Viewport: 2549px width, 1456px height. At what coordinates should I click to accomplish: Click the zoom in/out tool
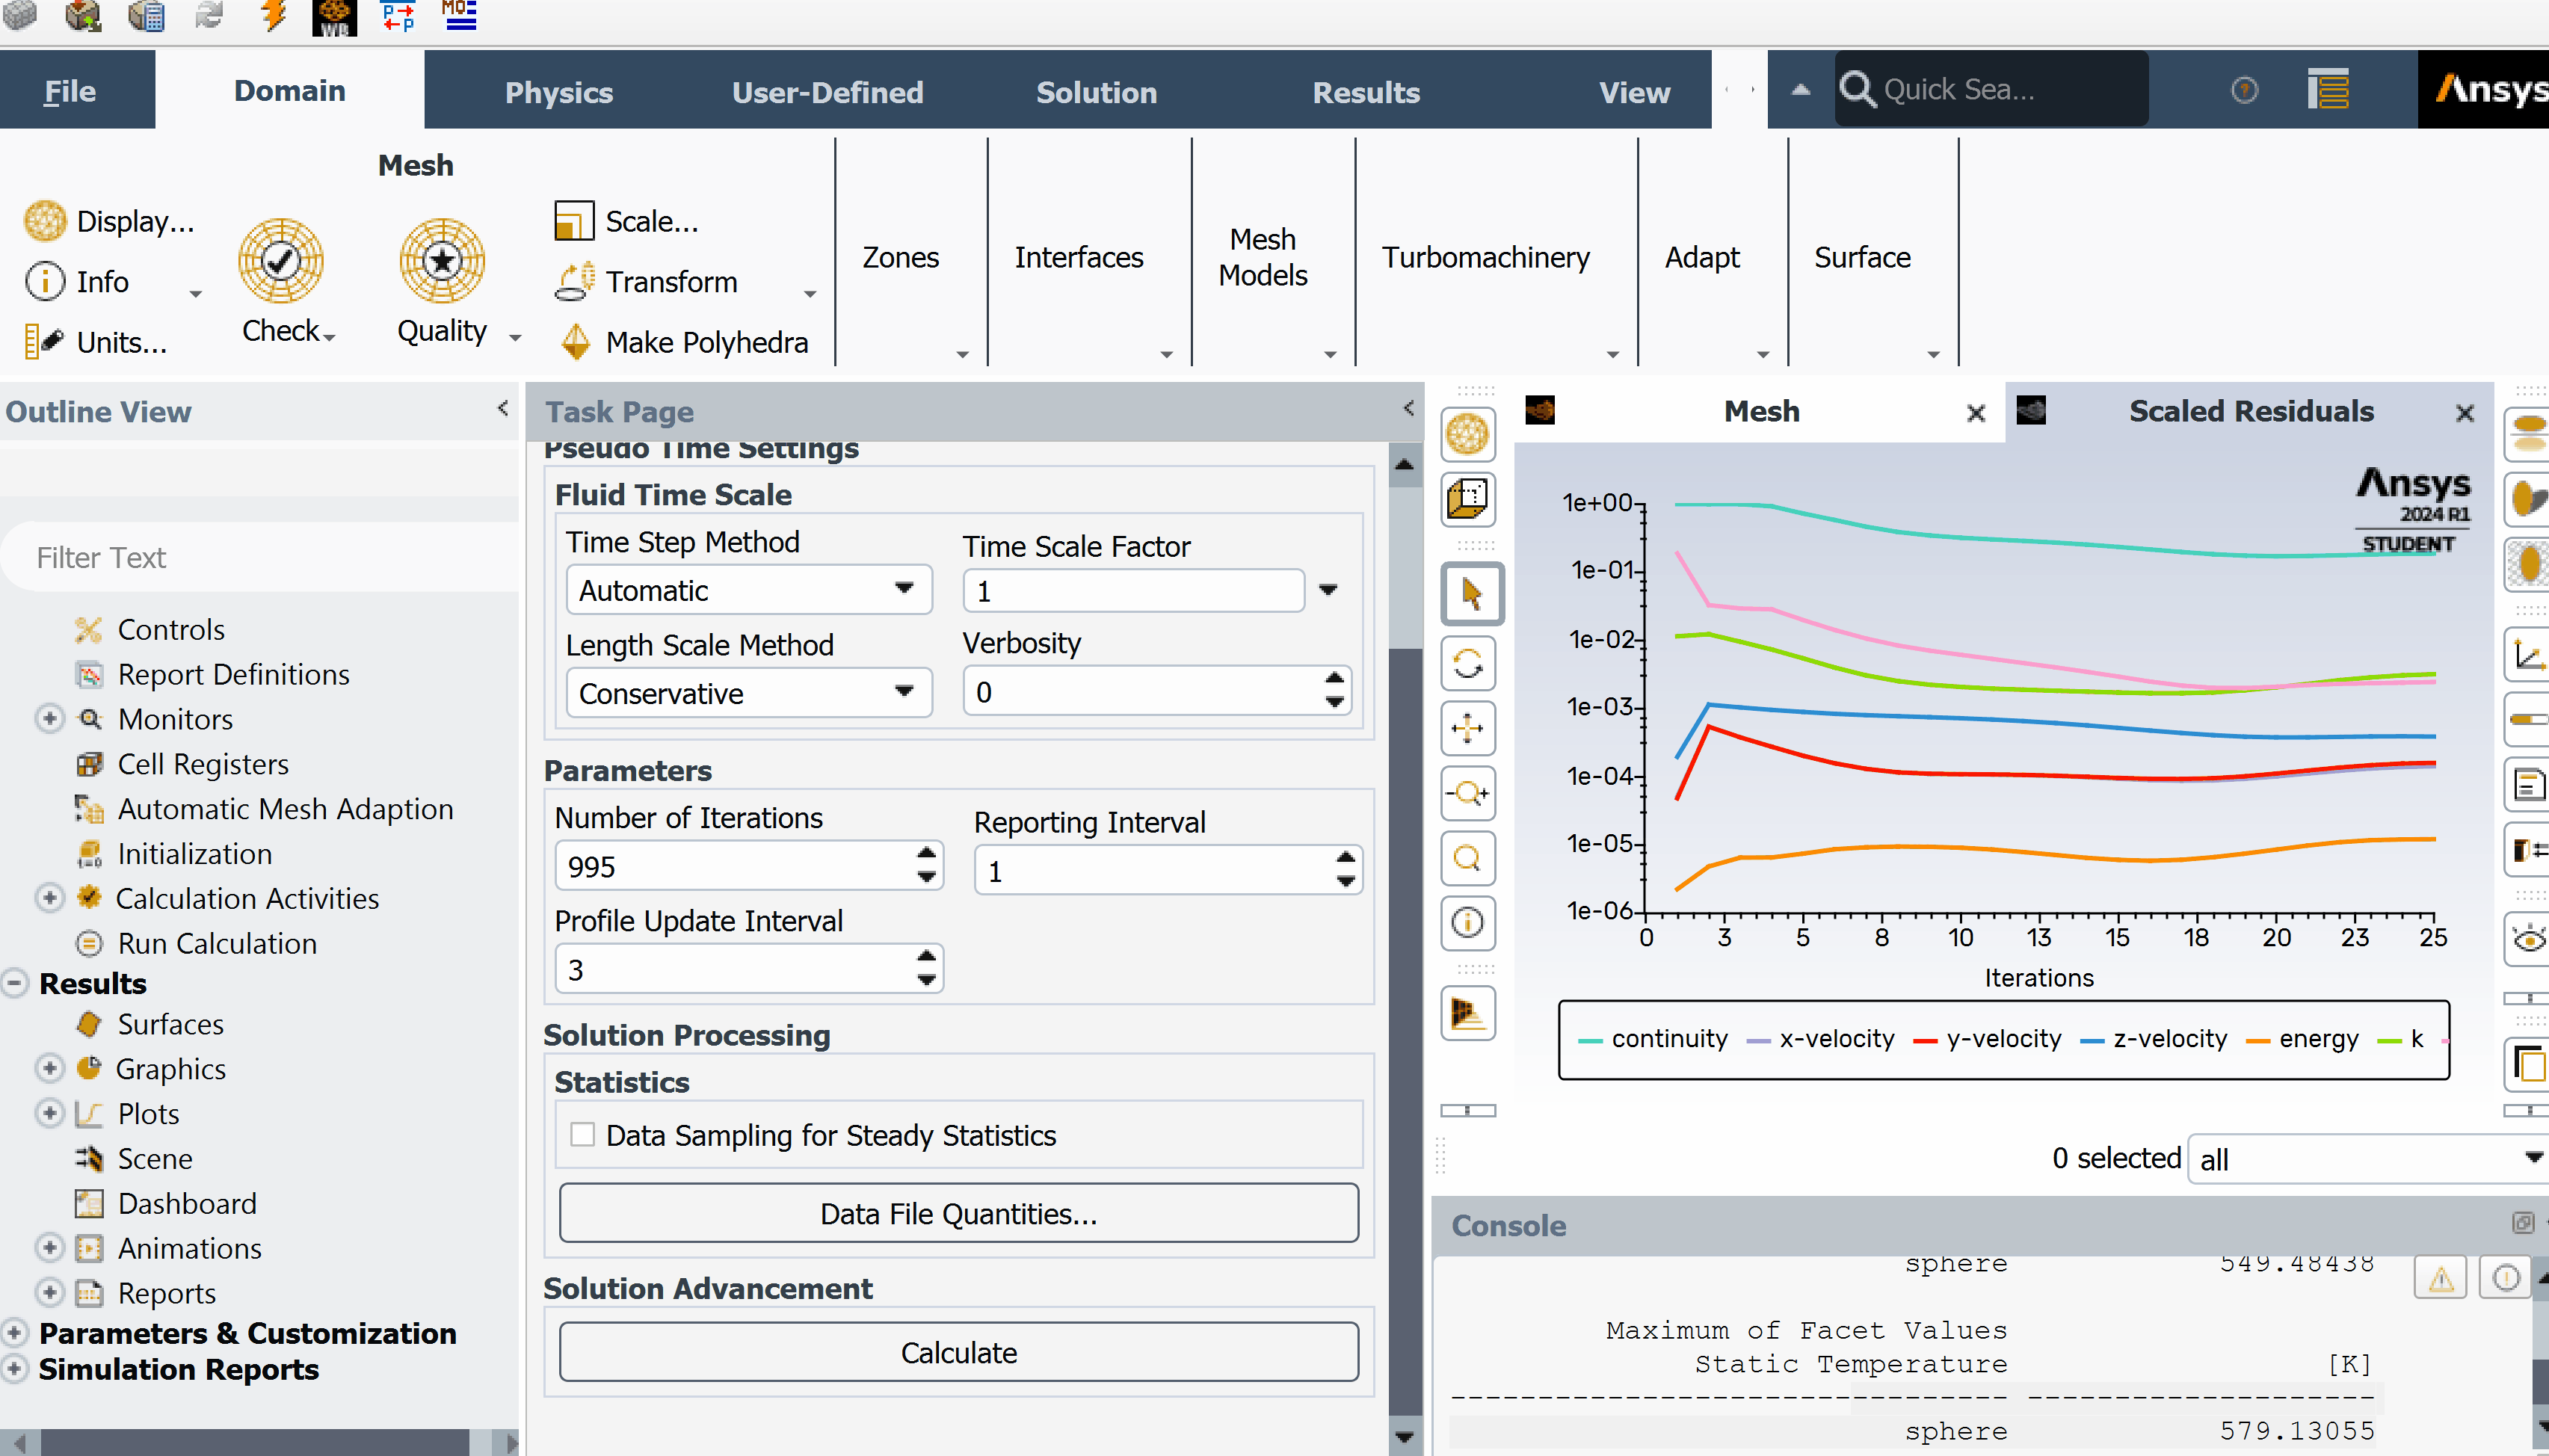click(x=1468, y=794)
